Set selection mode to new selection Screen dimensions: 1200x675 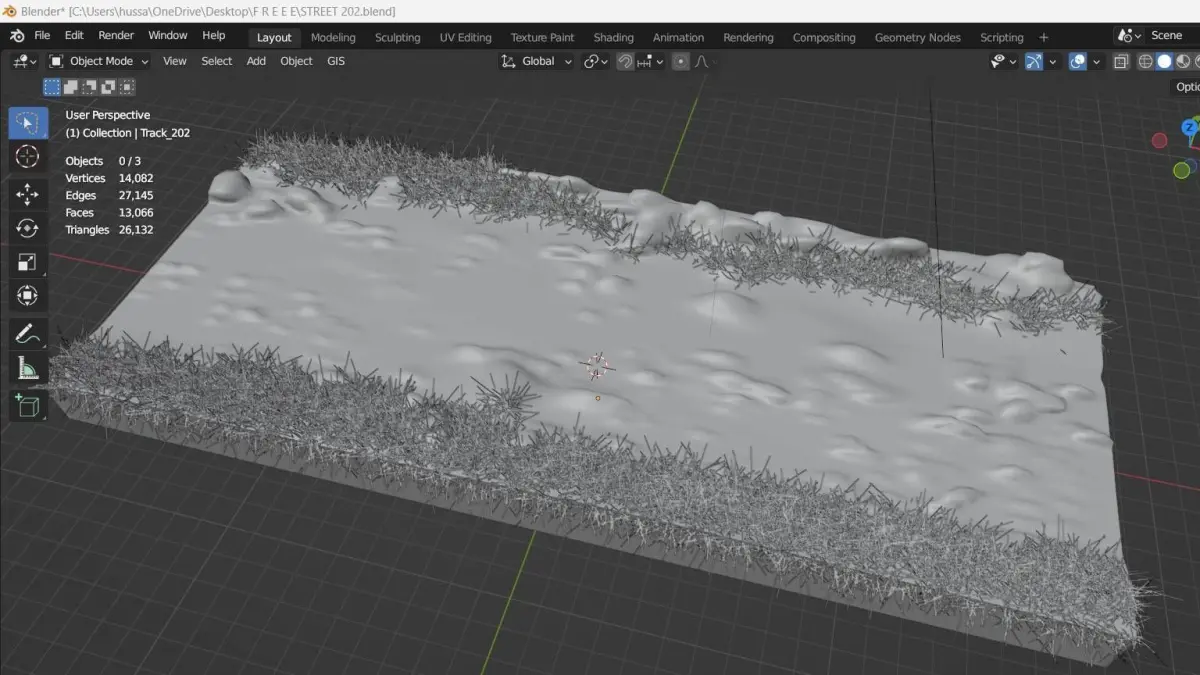point(52,87)
